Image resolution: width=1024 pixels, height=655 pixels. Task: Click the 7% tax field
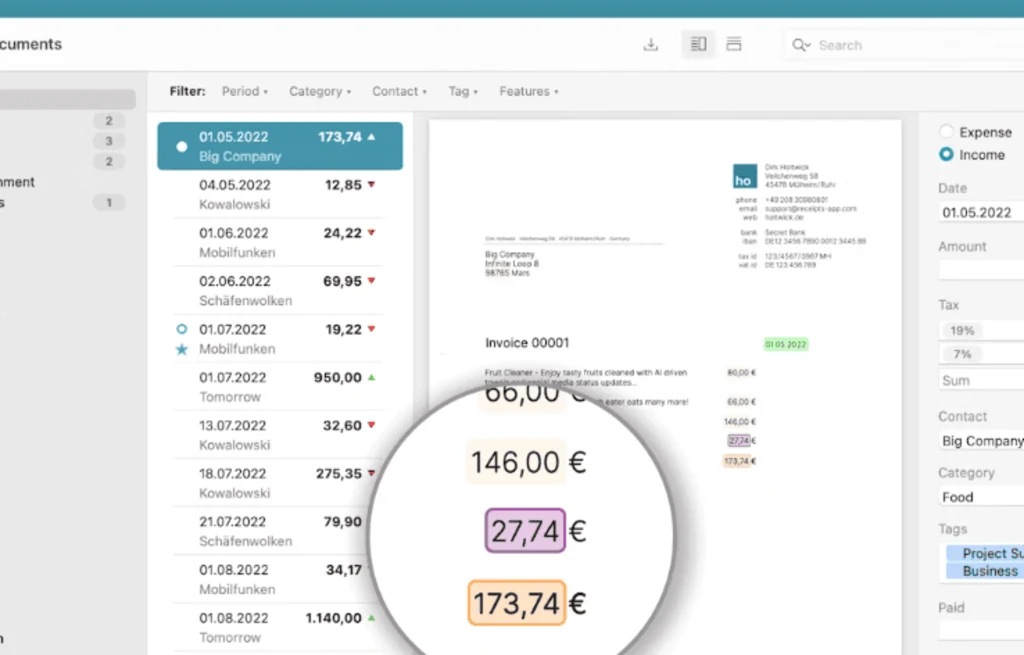981,354
